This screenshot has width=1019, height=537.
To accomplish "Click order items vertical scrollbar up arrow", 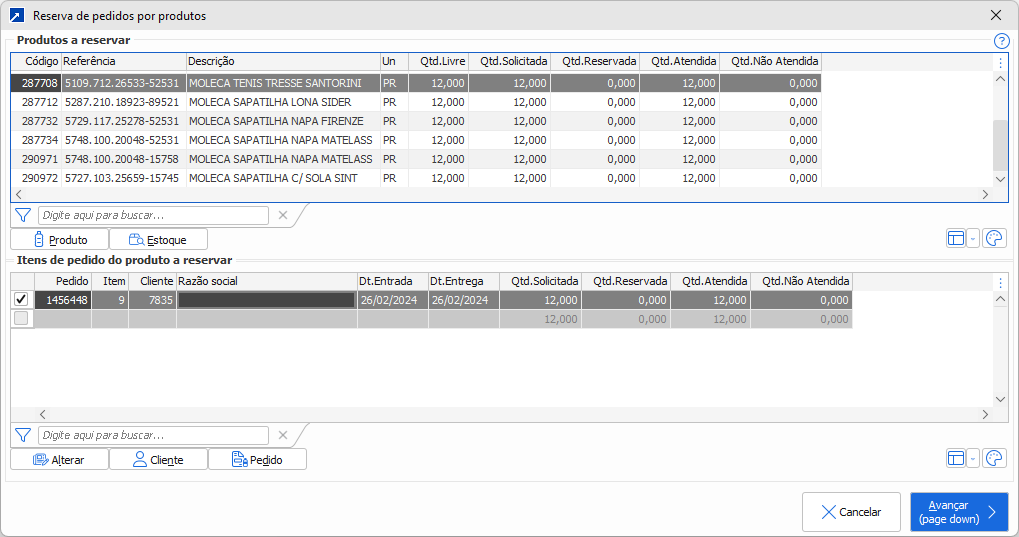I will tap(1000, 298).
